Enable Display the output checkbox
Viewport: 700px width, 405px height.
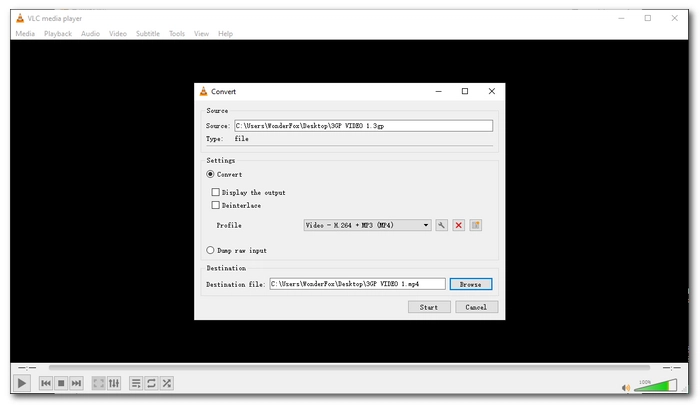click(x=215, y=192)
